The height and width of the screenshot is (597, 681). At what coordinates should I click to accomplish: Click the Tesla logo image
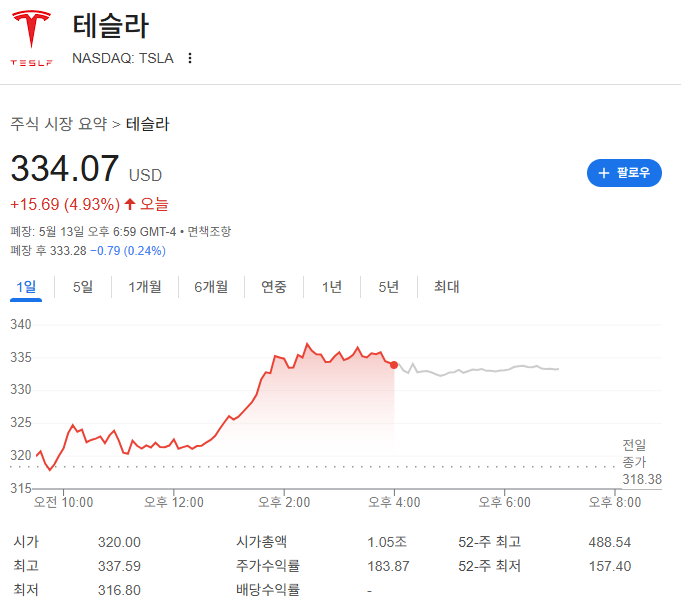pos(31,38)
